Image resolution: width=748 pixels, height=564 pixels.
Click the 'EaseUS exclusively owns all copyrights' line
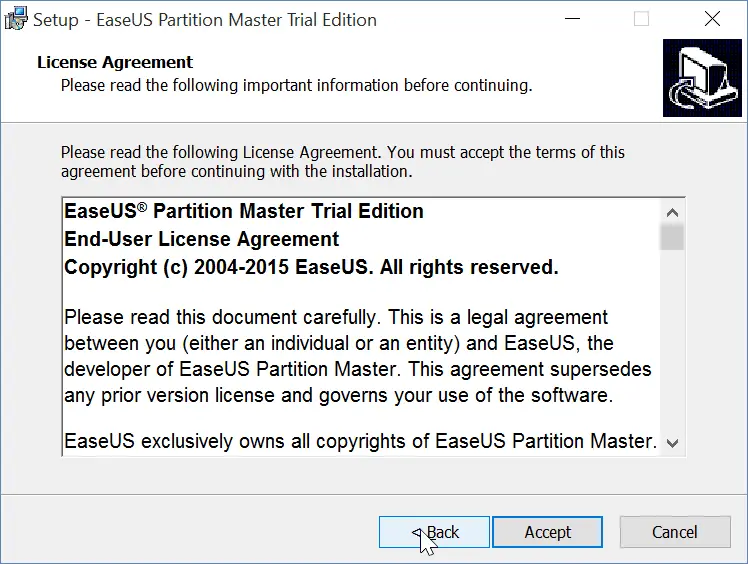[361, 441]
